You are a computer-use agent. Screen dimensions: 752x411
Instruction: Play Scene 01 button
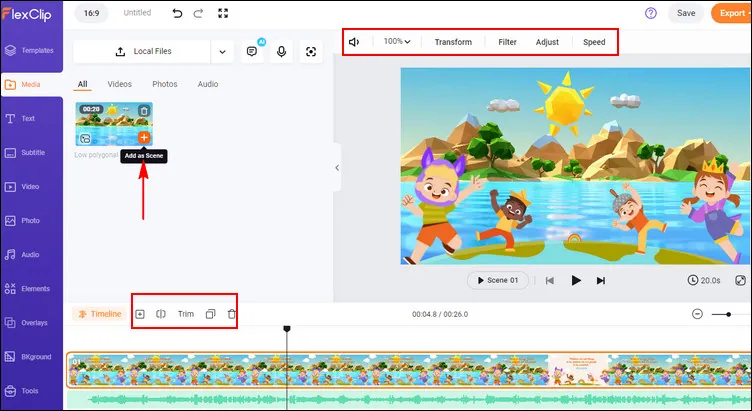498,281
